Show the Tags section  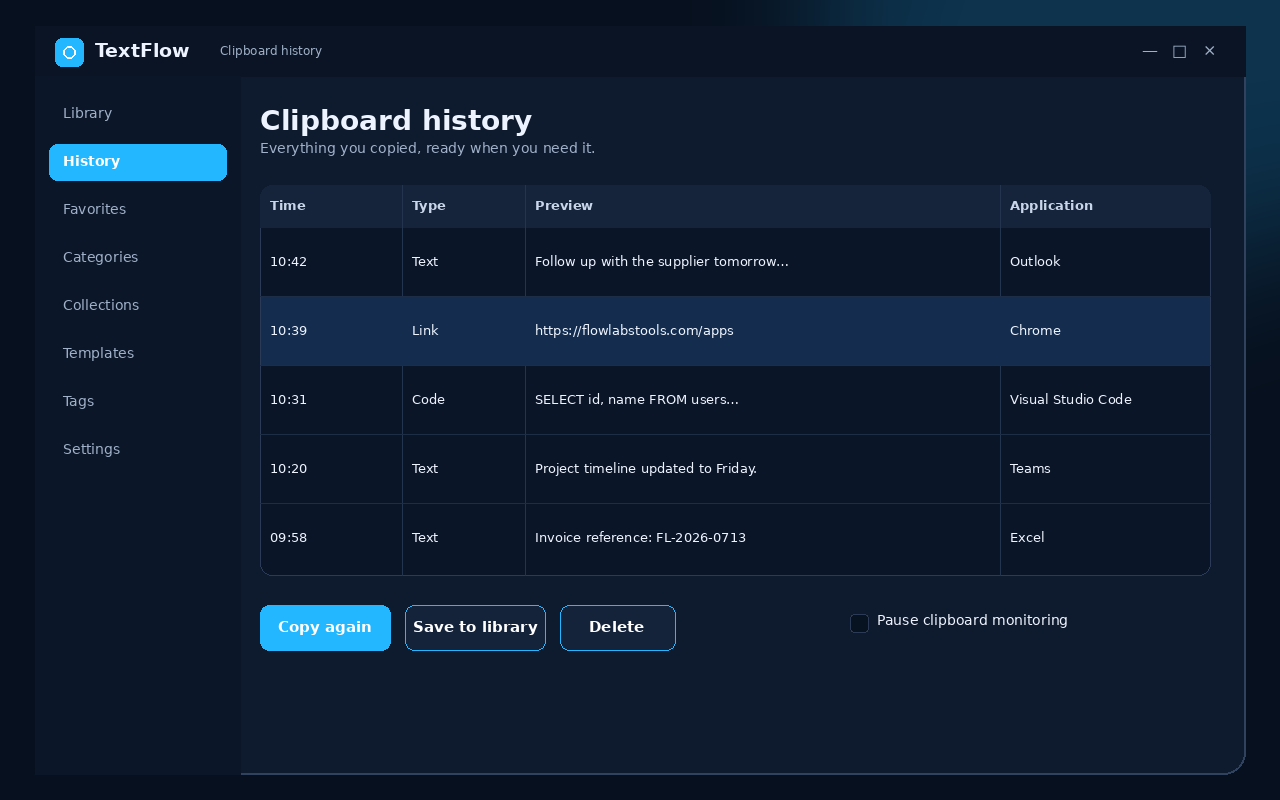pyautogui.click(x=138, y=402)
